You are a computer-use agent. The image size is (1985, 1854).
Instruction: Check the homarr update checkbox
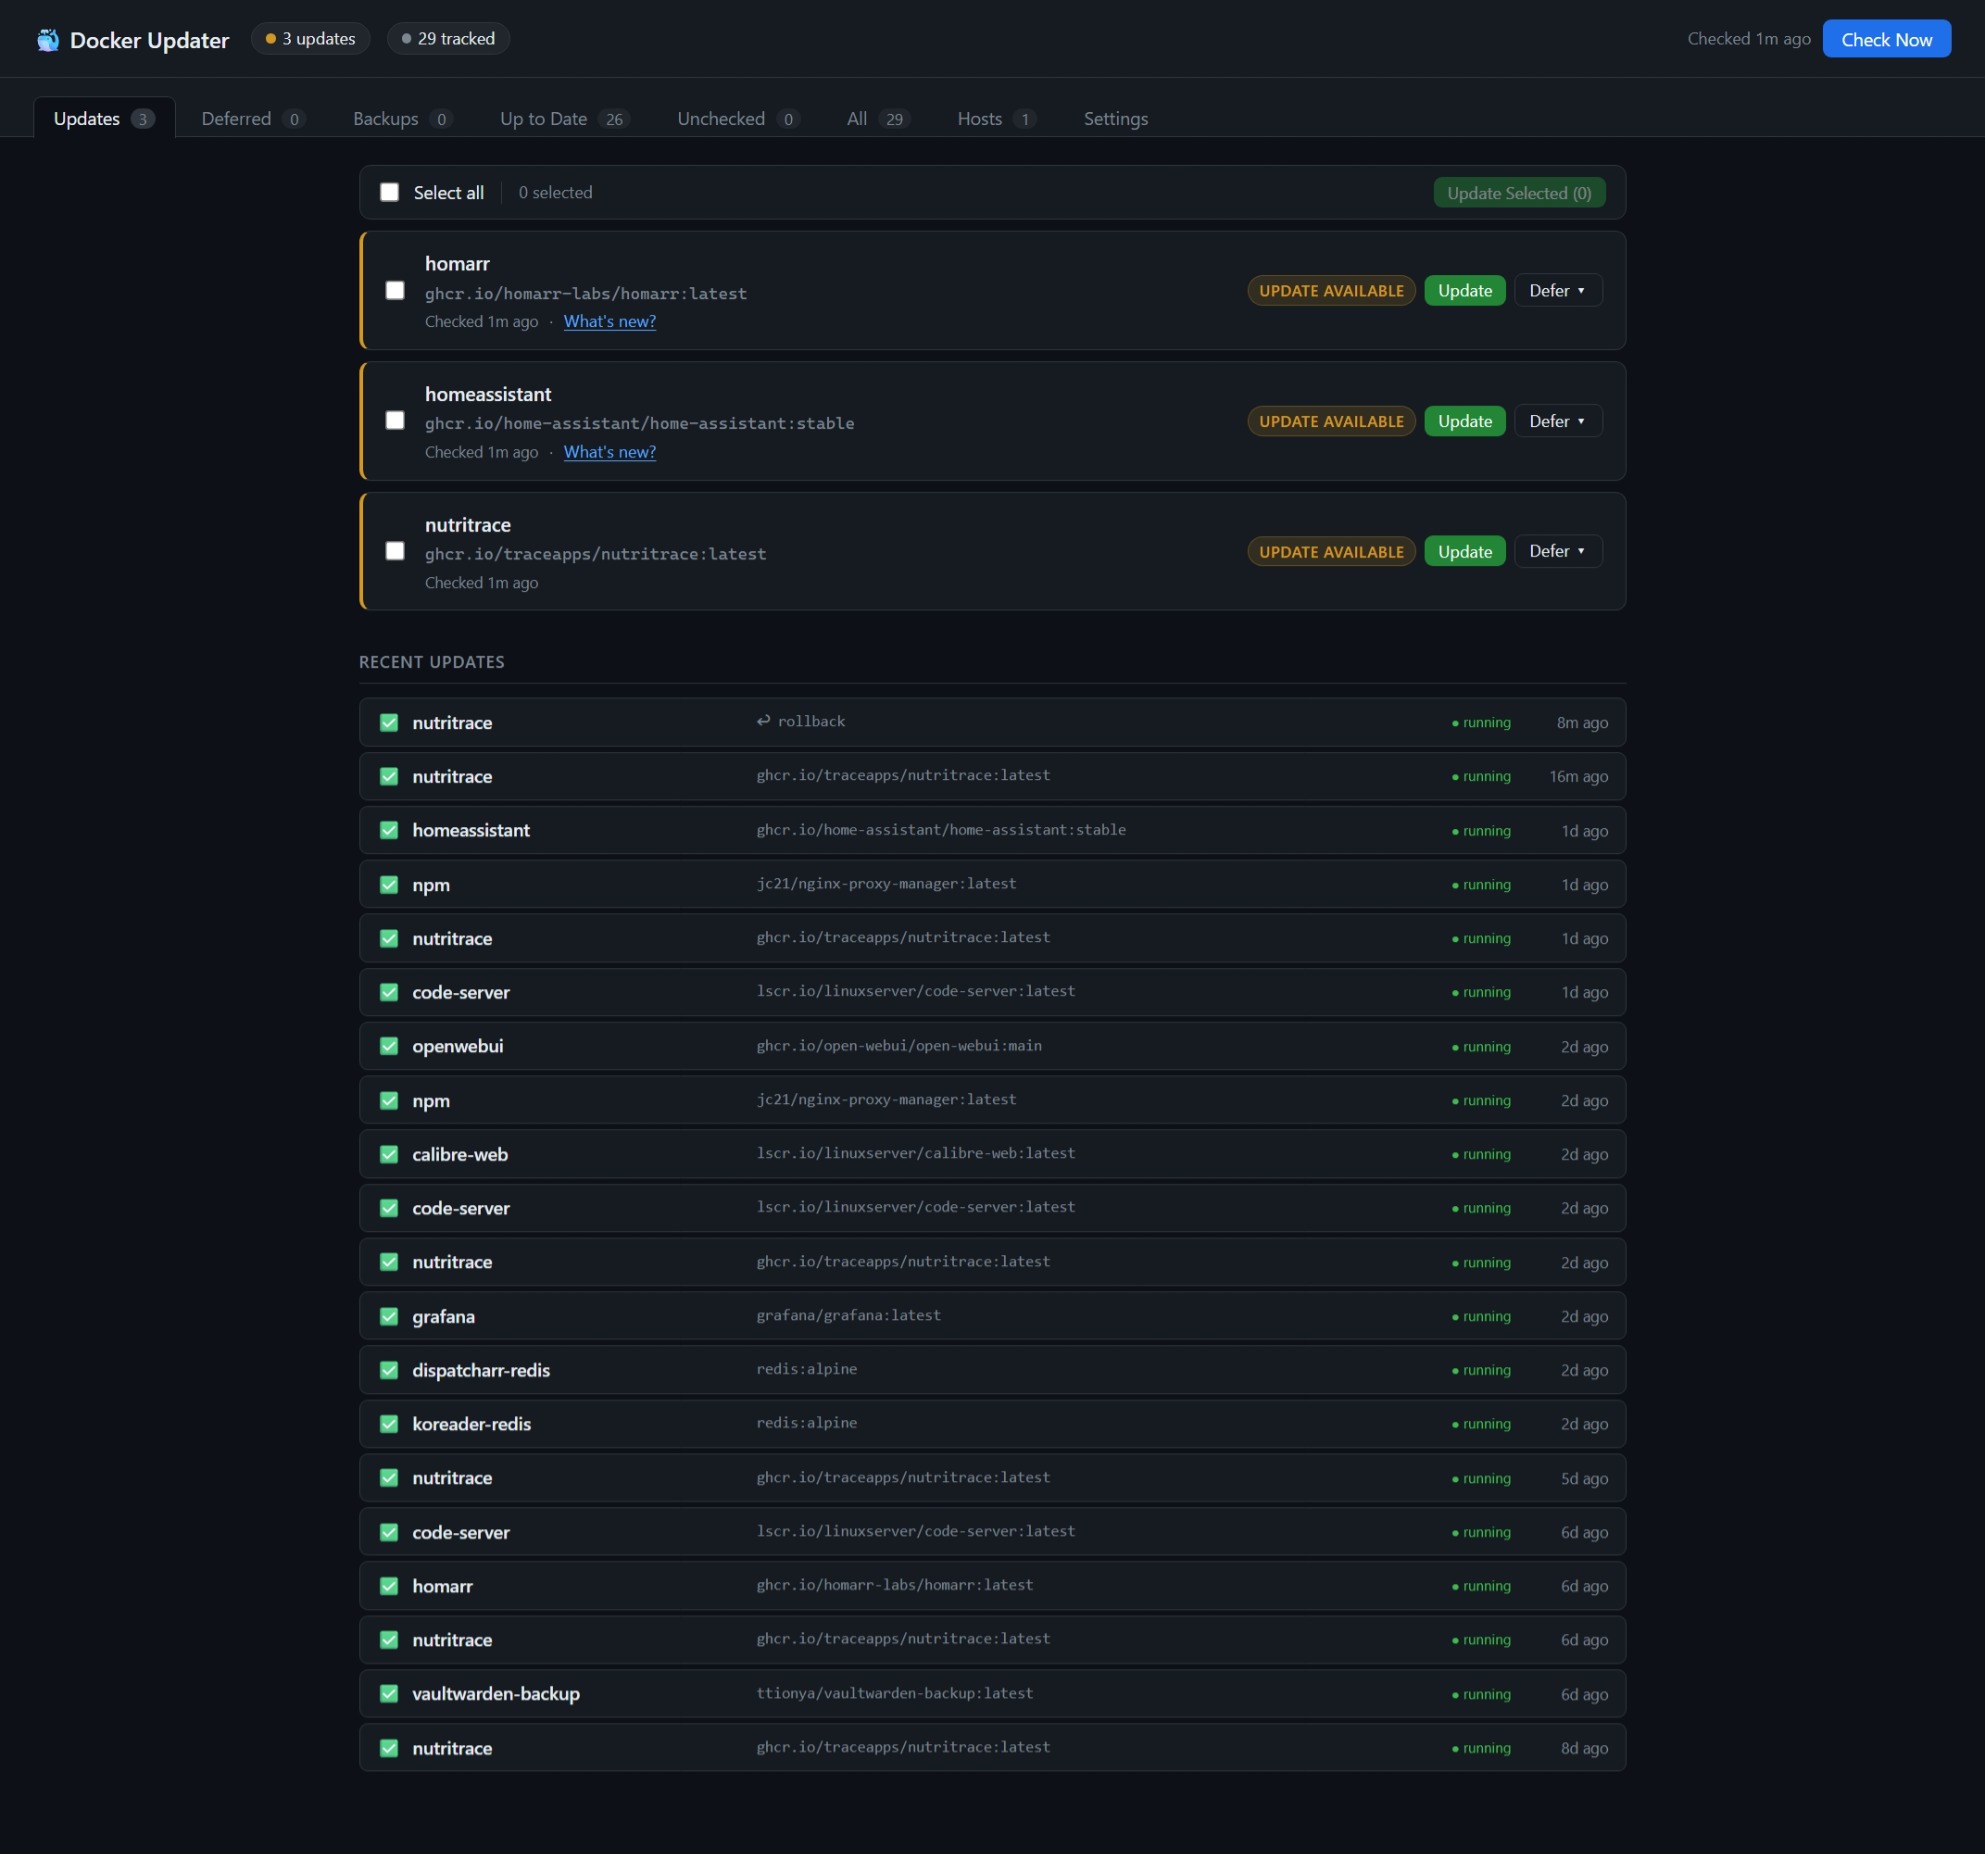click(395, 290)
